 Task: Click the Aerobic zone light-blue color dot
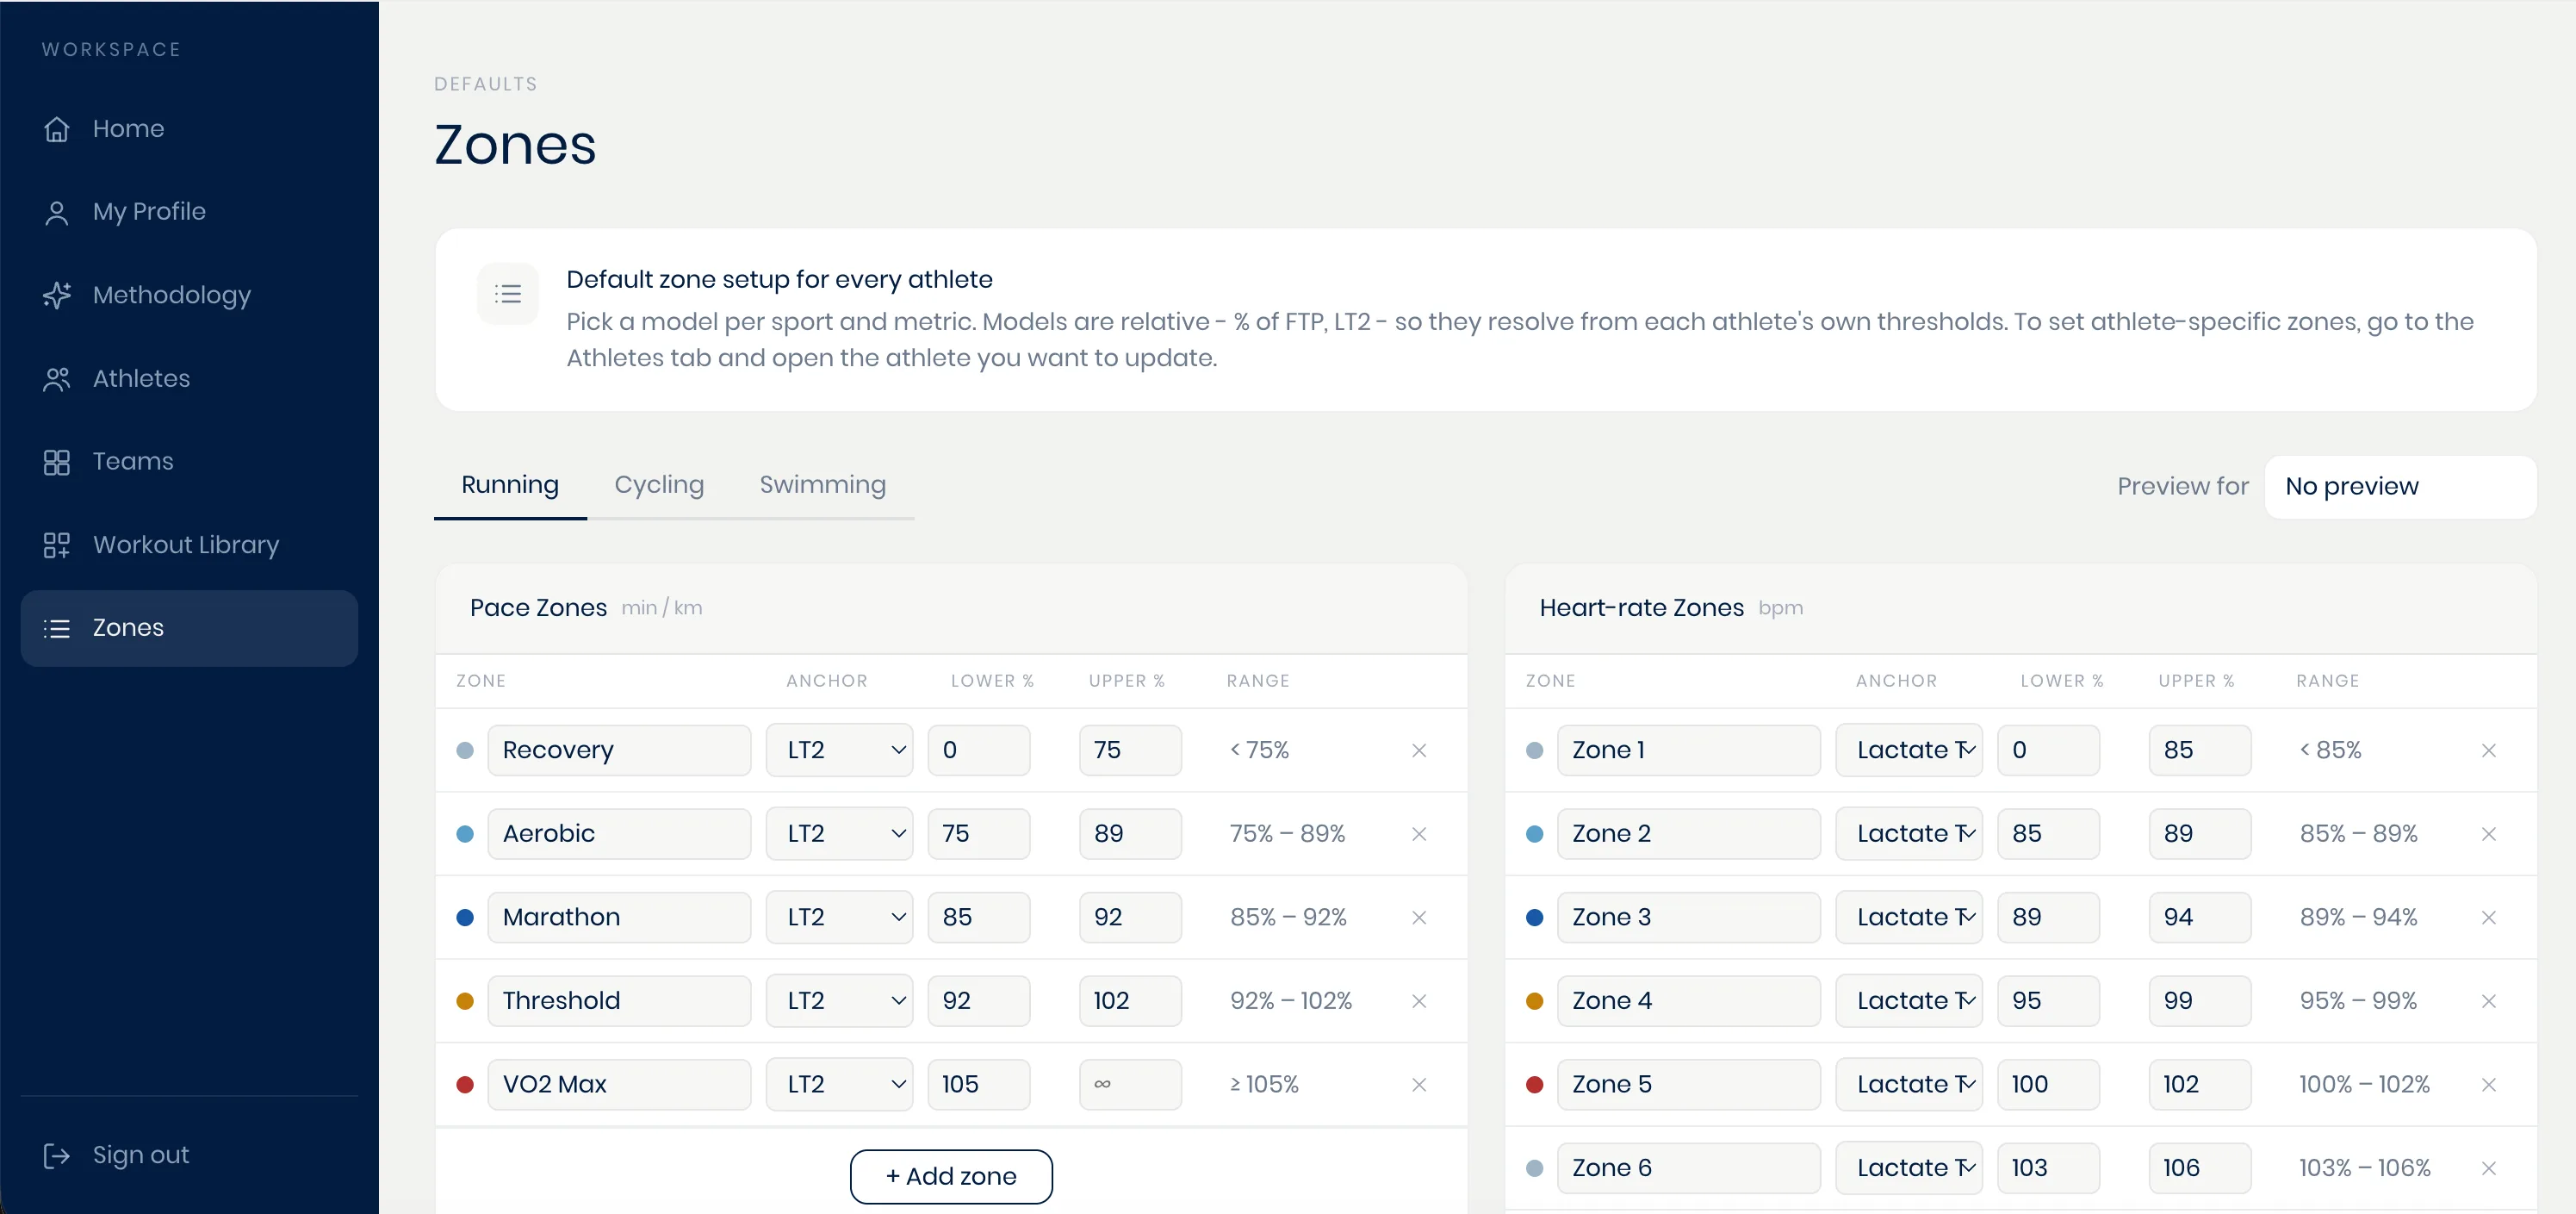click(x=465, y=834)
